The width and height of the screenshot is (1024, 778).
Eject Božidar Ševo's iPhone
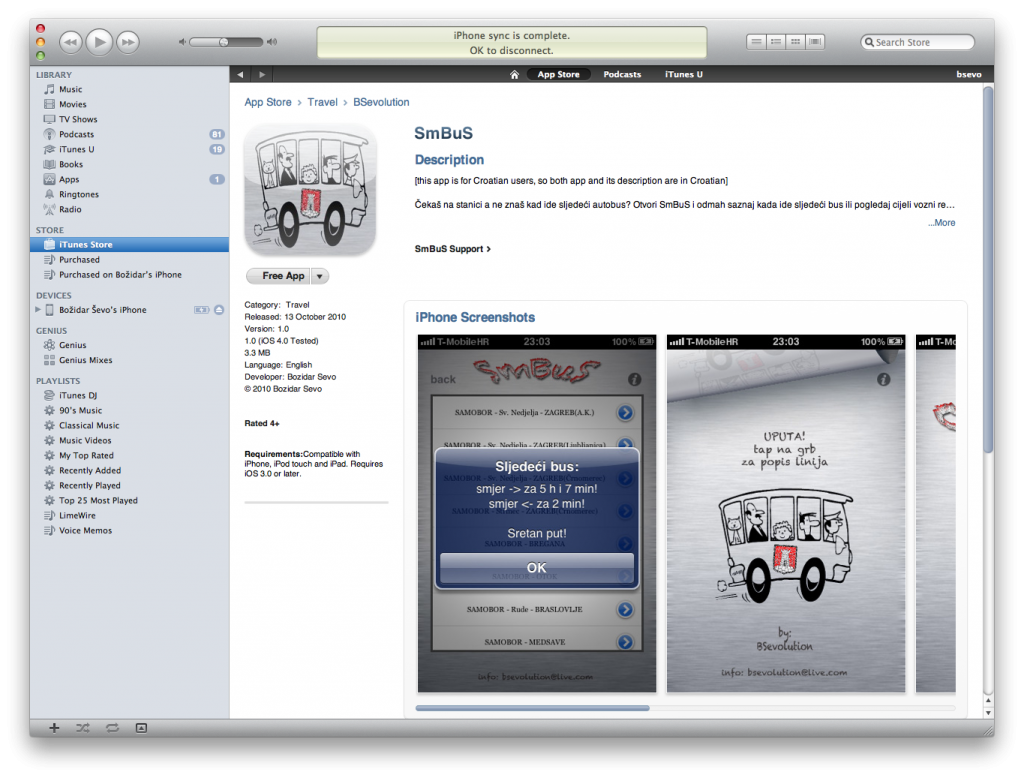219,310
